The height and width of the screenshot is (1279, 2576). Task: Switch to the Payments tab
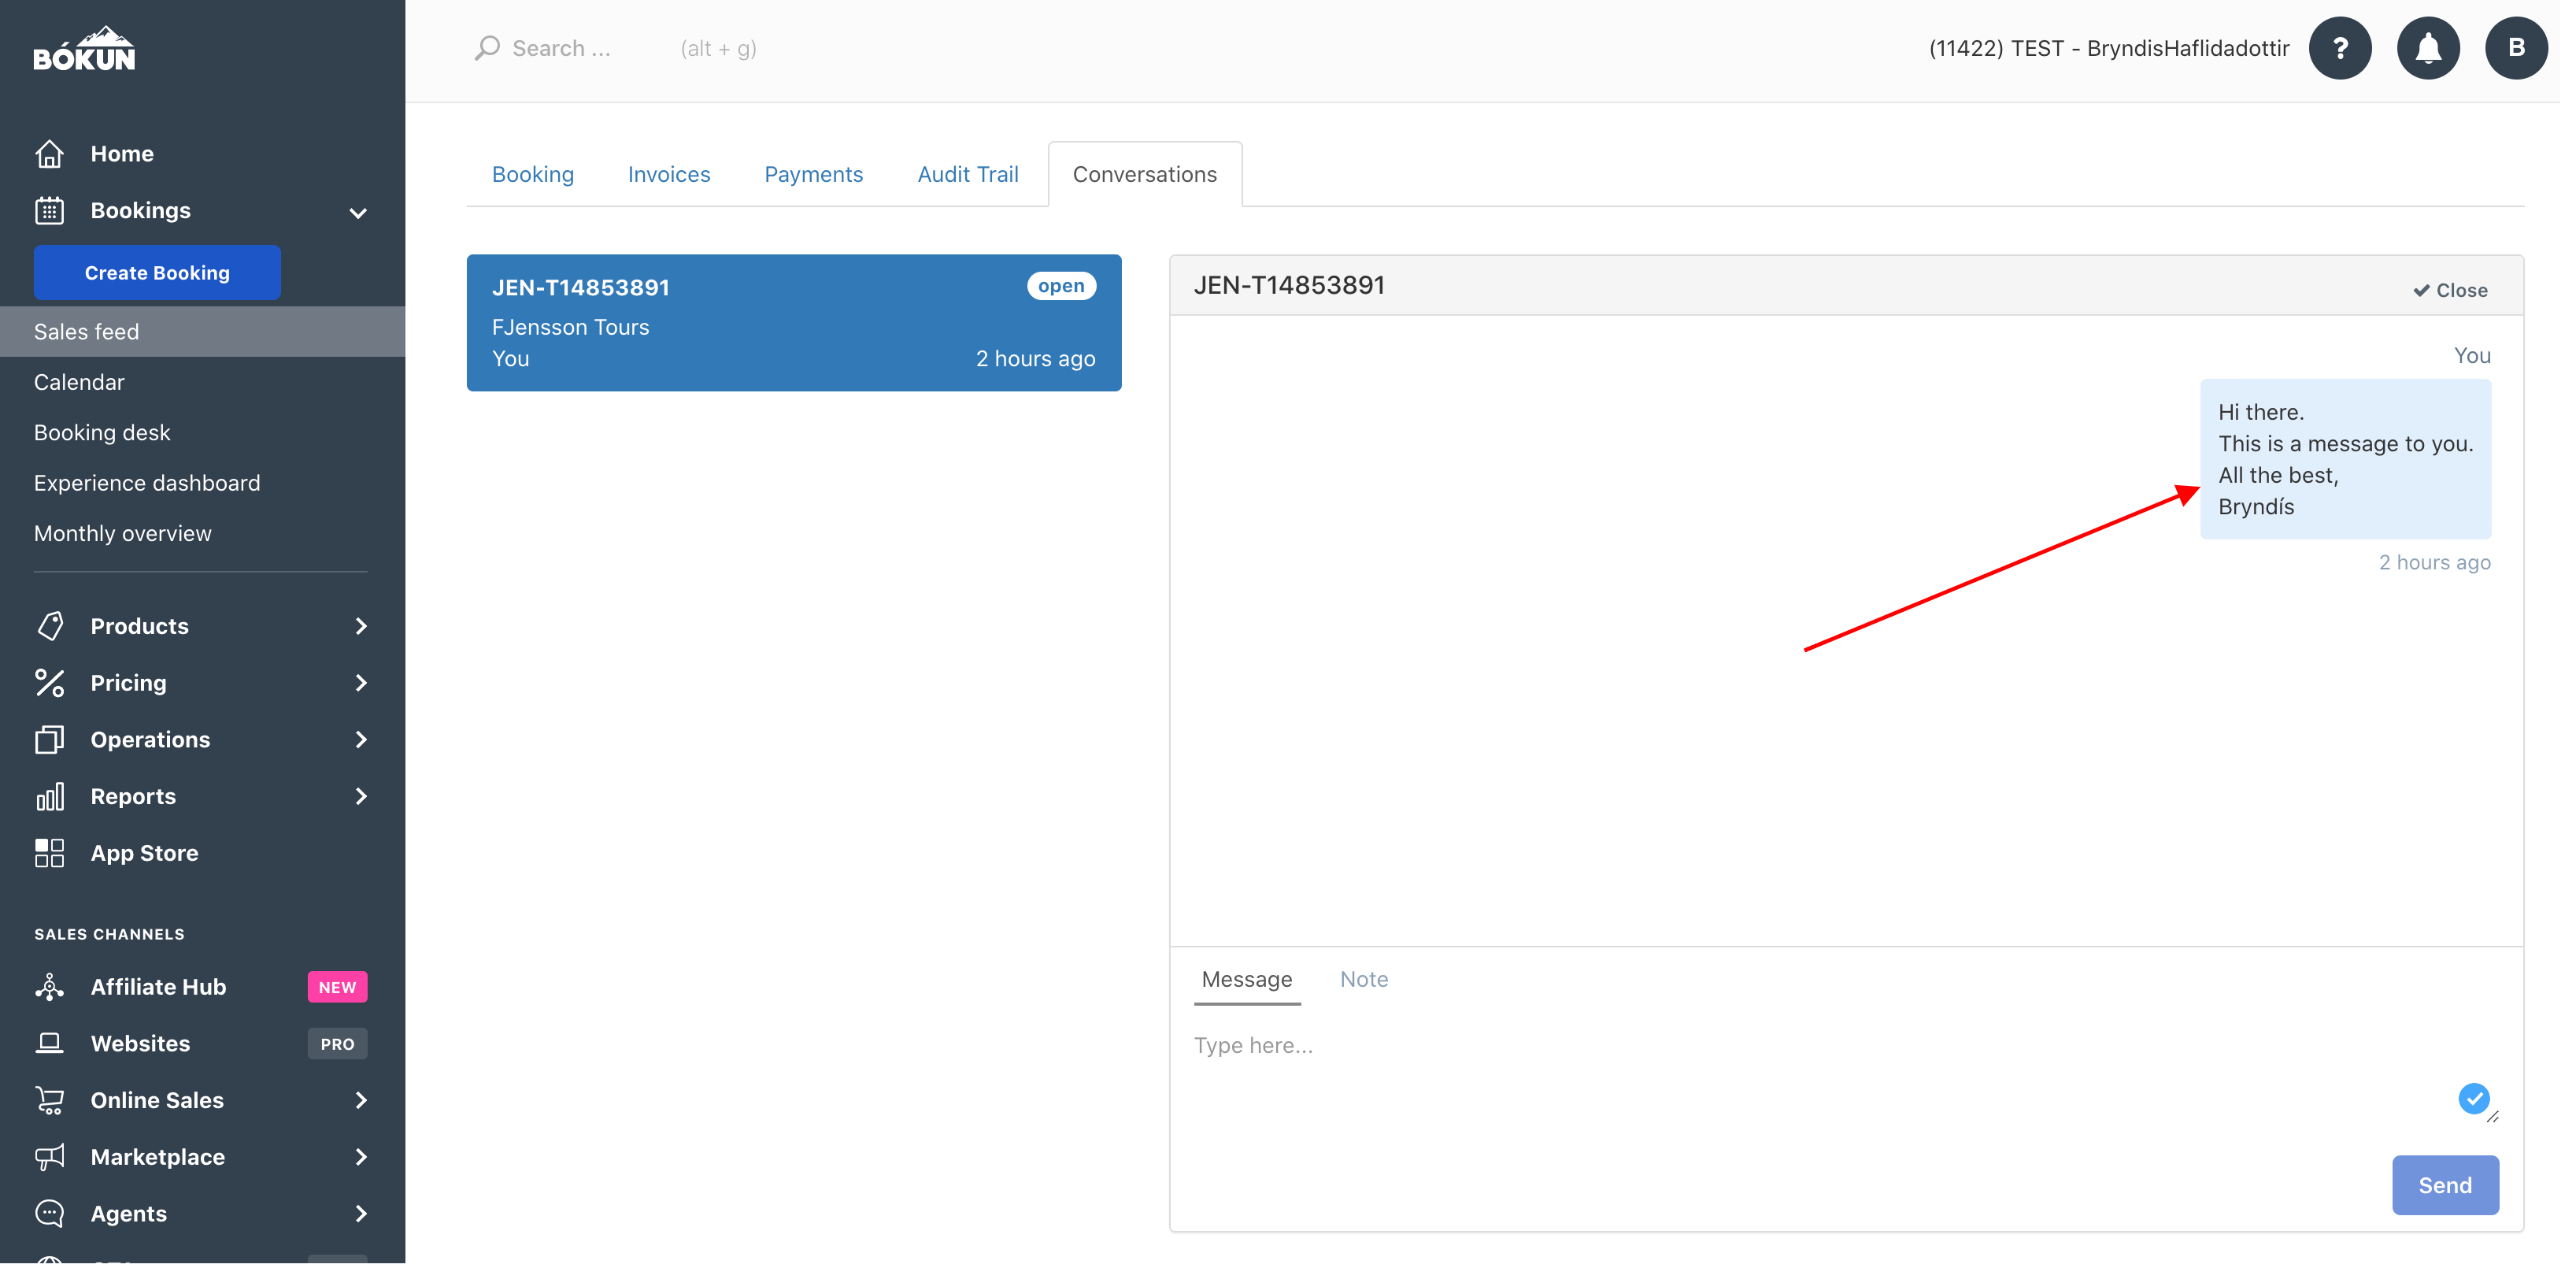[818, 176]
